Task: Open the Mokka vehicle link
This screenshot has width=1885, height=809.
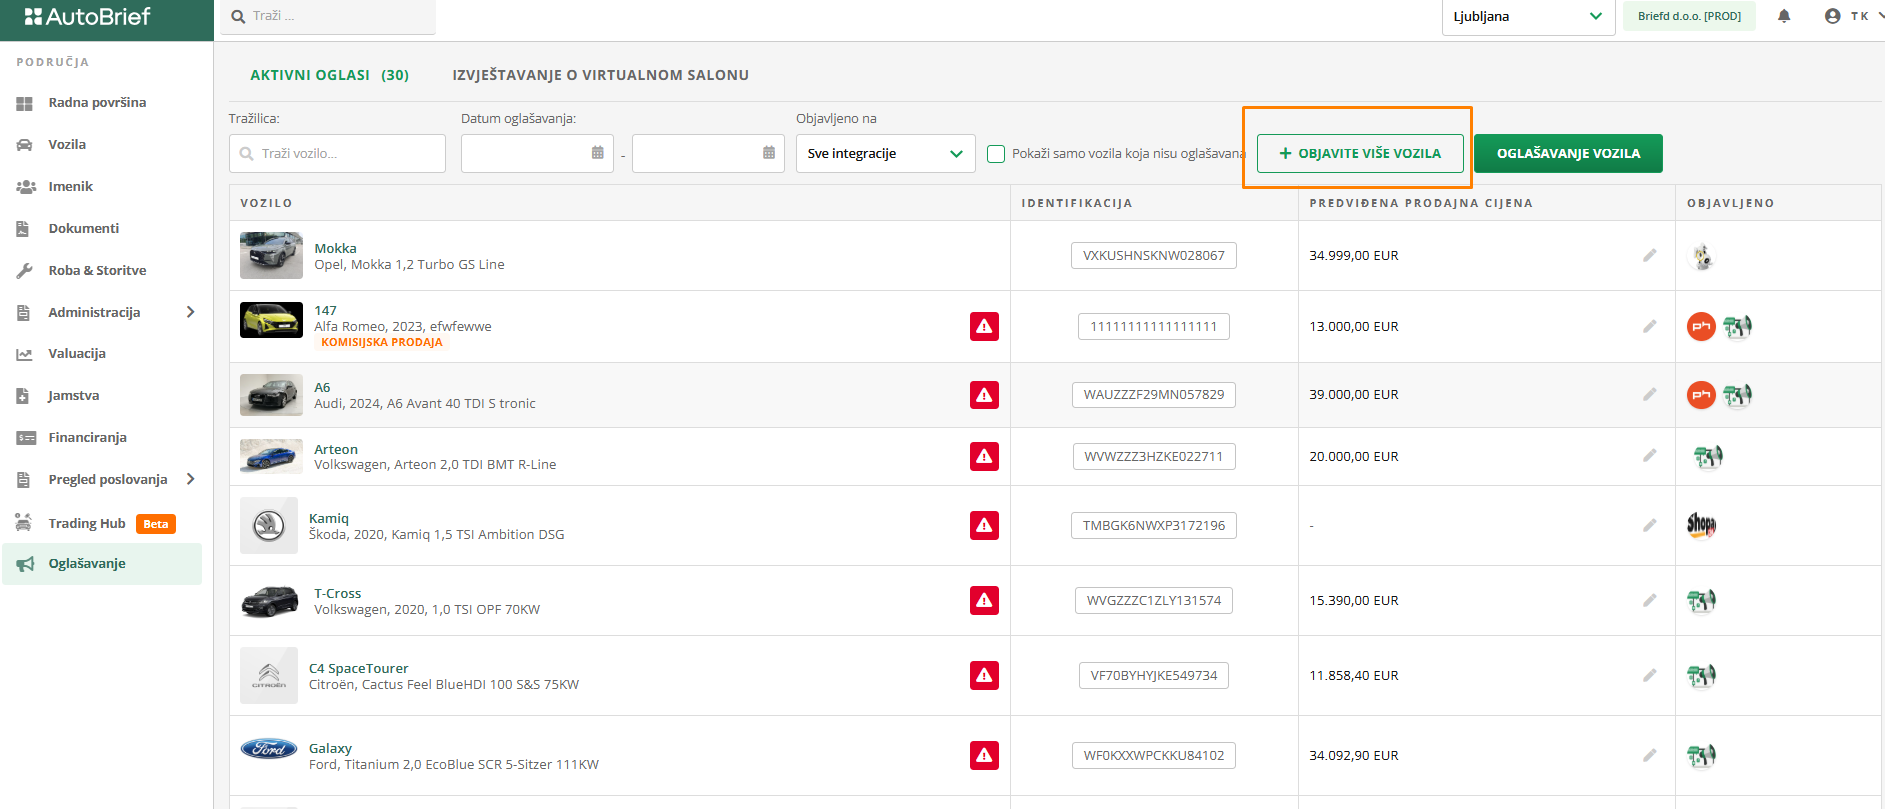Action: pyautogui.click(x=335, y=248)
